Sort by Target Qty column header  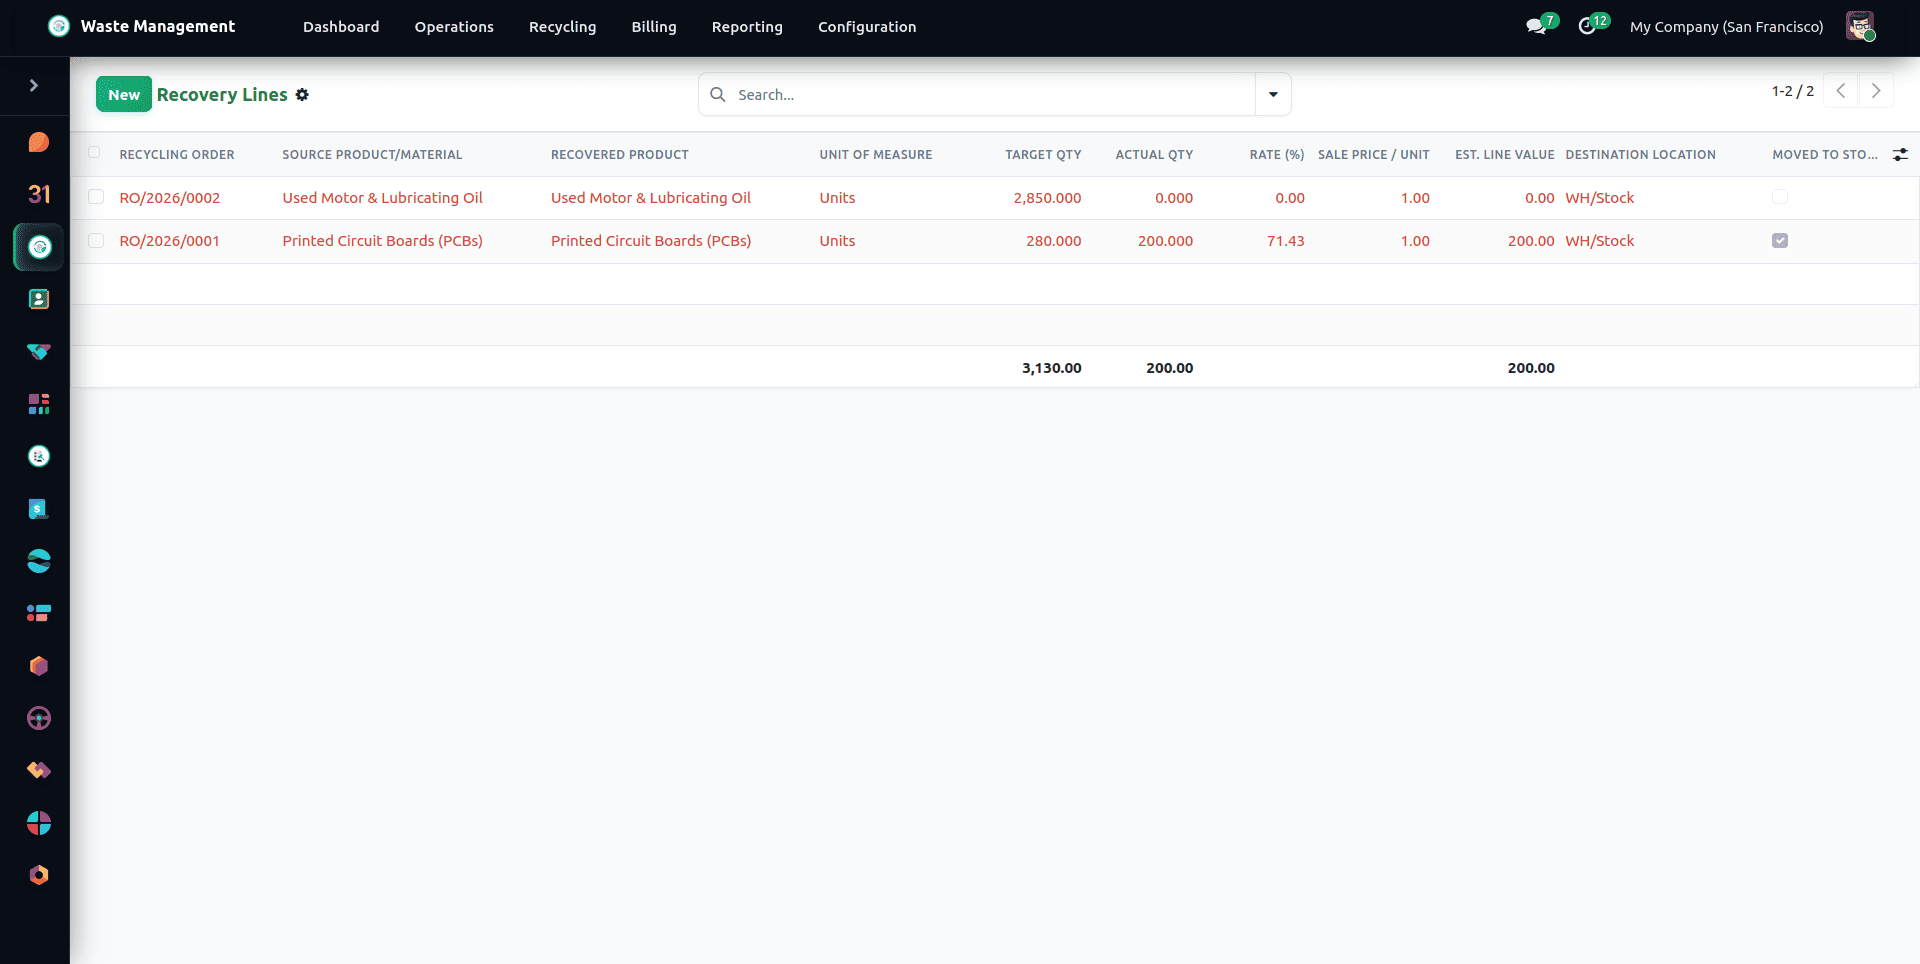pyautogui.click(x=1043, y=154)
